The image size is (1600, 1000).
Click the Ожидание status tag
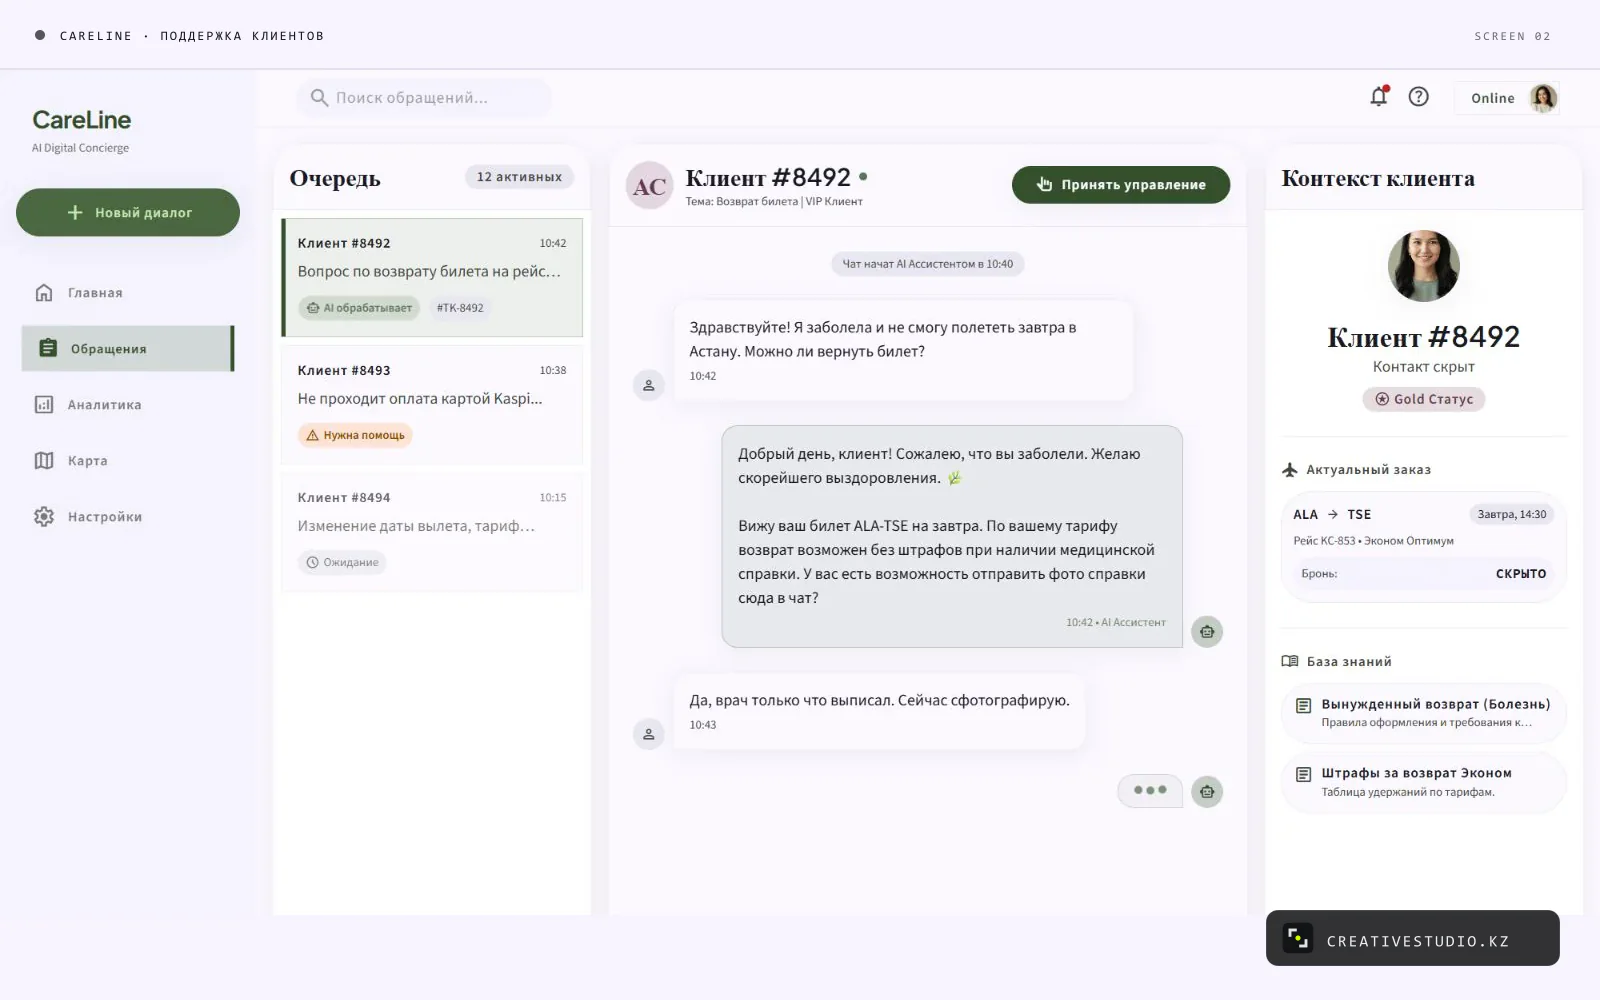click(x=342, y=562)
